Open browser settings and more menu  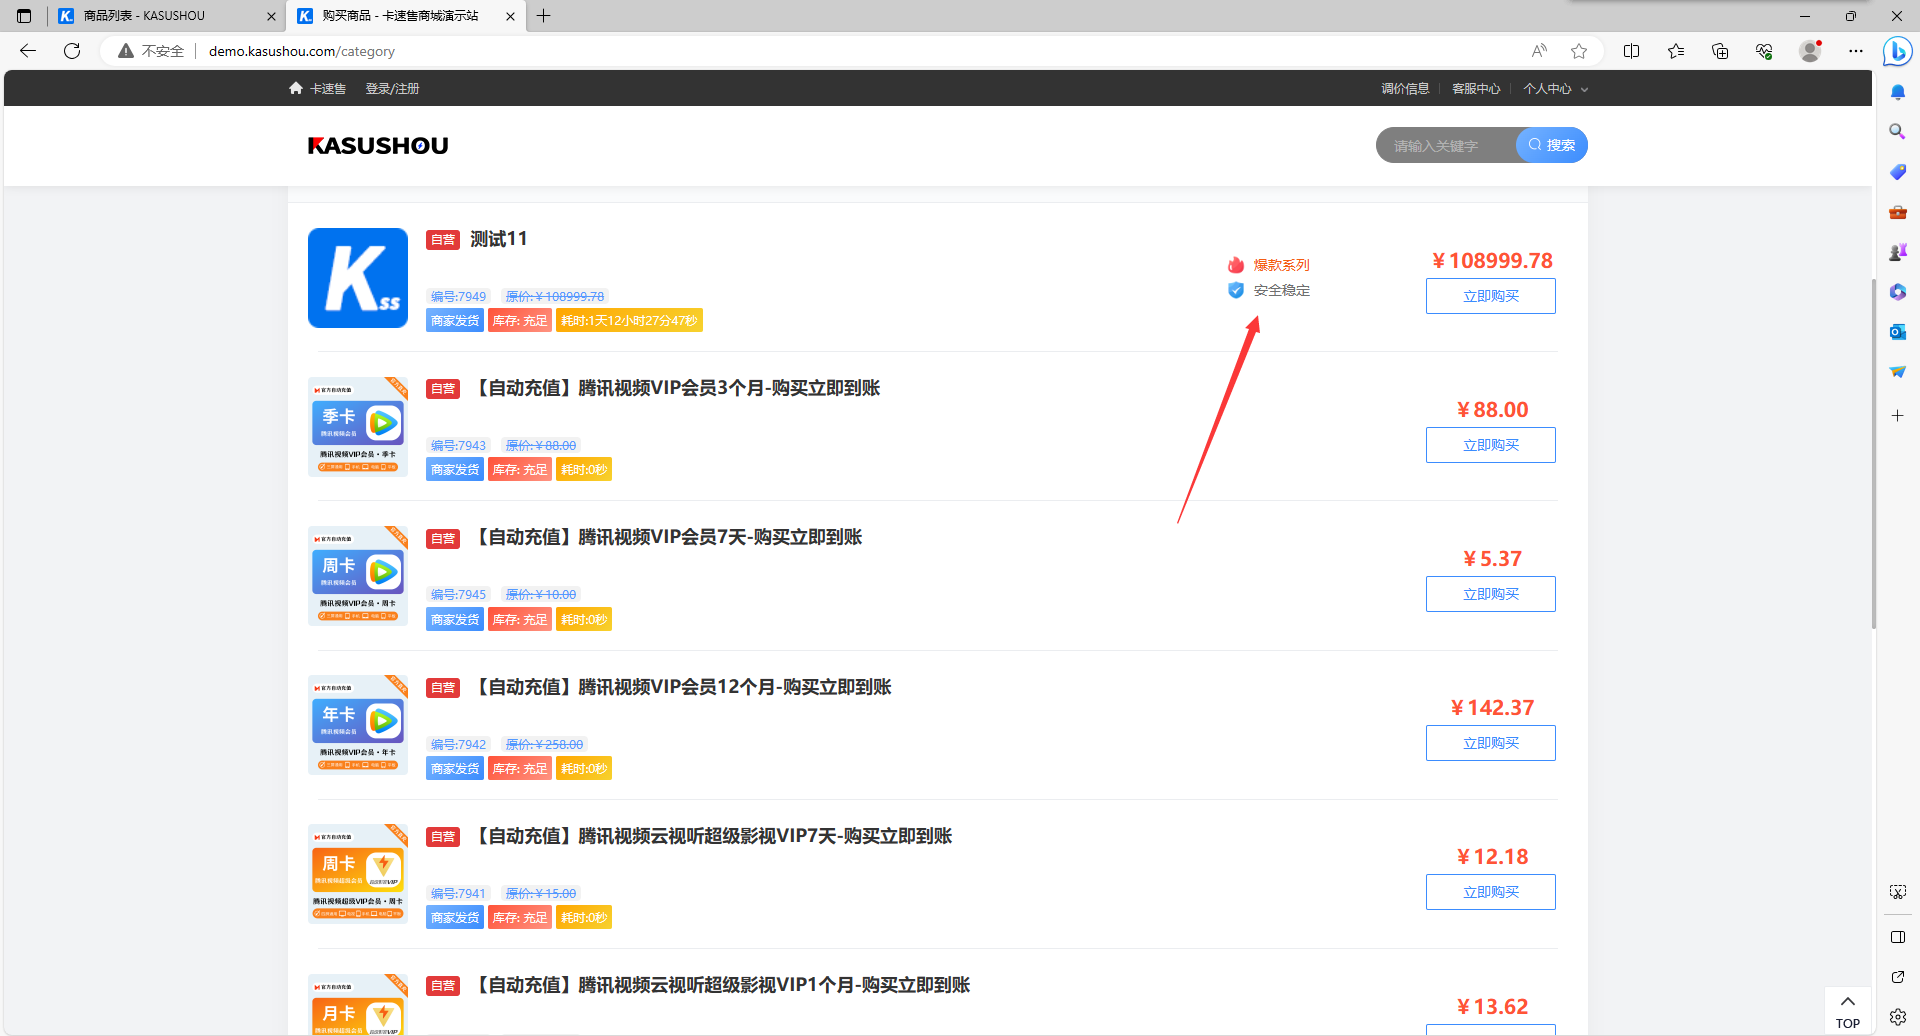tap(1856, 51)
